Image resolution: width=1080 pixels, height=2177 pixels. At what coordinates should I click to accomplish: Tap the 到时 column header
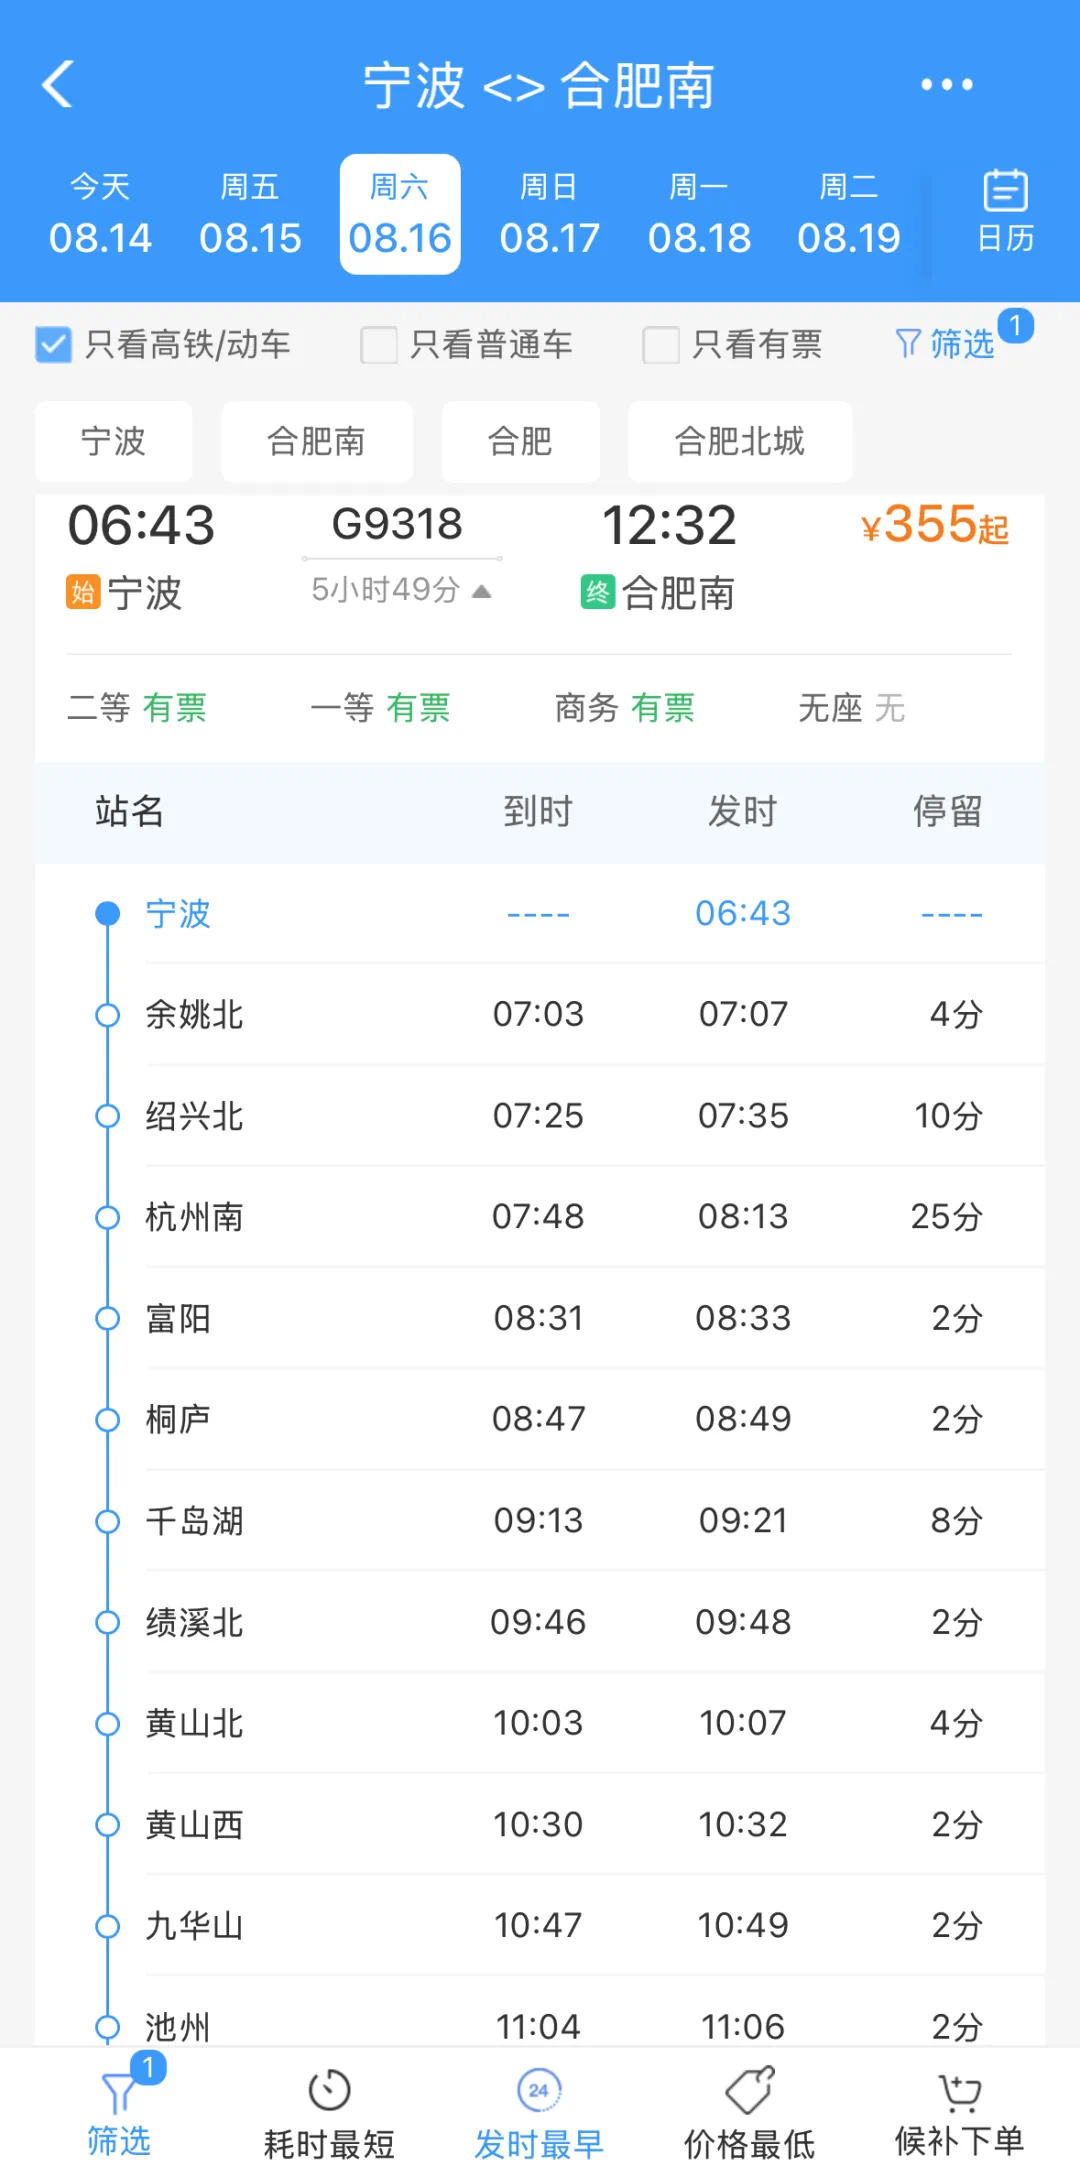tap(538, 811)
